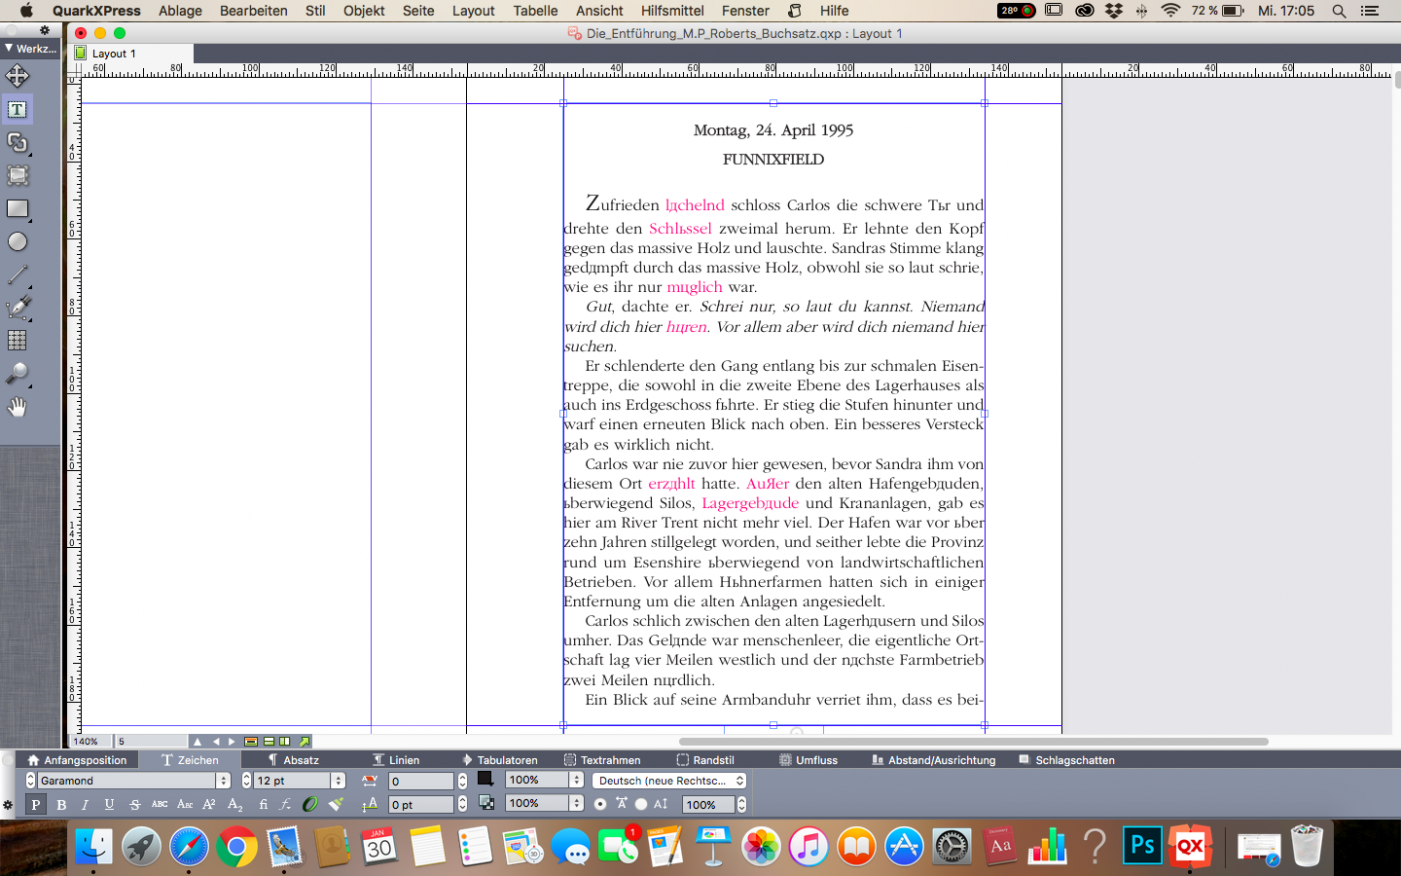
Task: Toggle Bold type style
Action: click(x=61, y=804)
